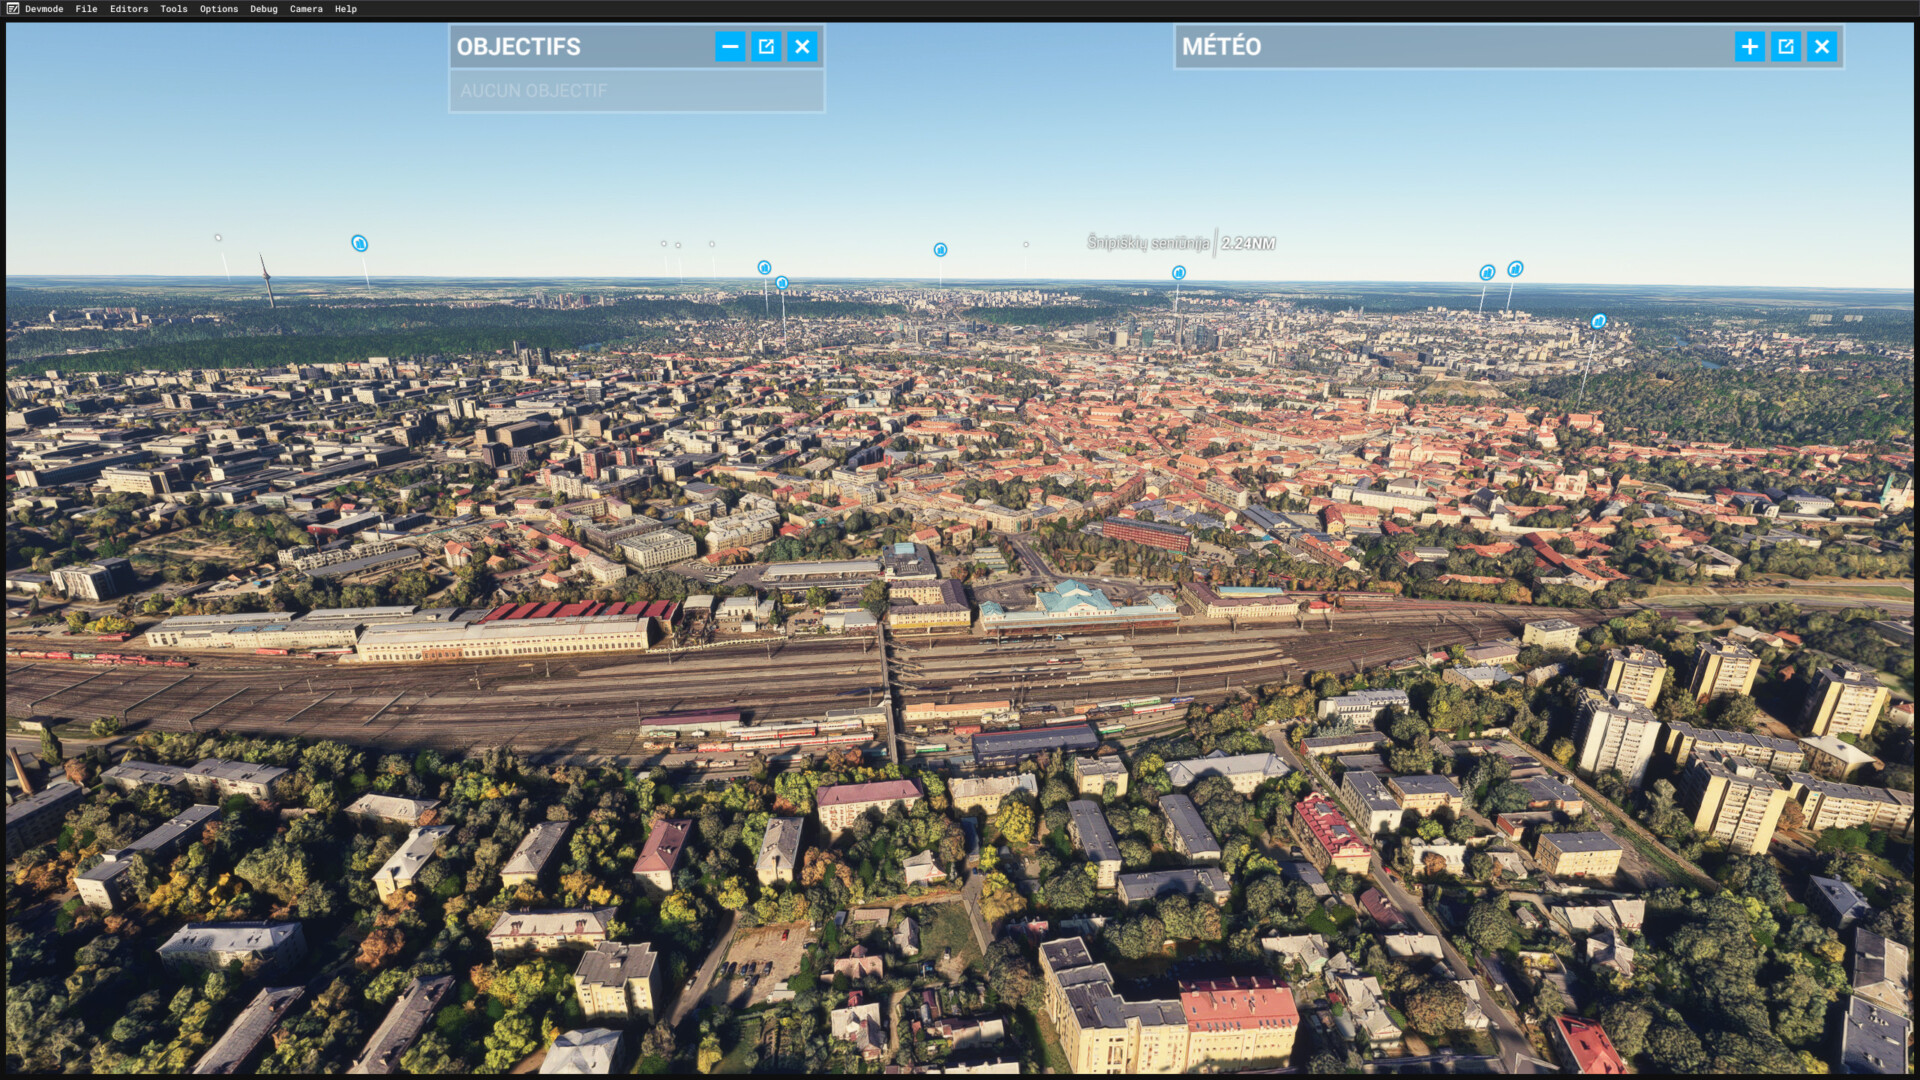The width and height of the screenshot is (1920, 1080).
Task: Click the city marker below Šnipiškių seniūnija label
Action: click(1179, 273)
